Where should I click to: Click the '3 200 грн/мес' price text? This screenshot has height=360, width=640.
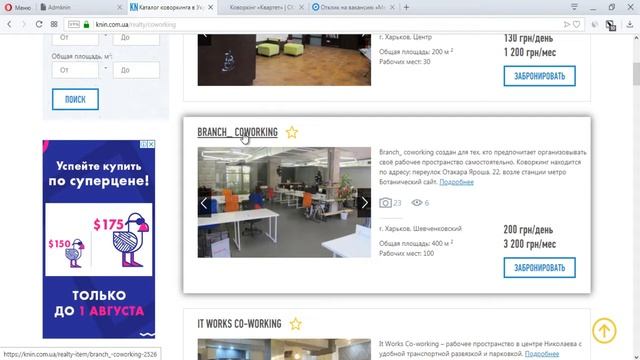pyautogui.click(x=529, y=244)
